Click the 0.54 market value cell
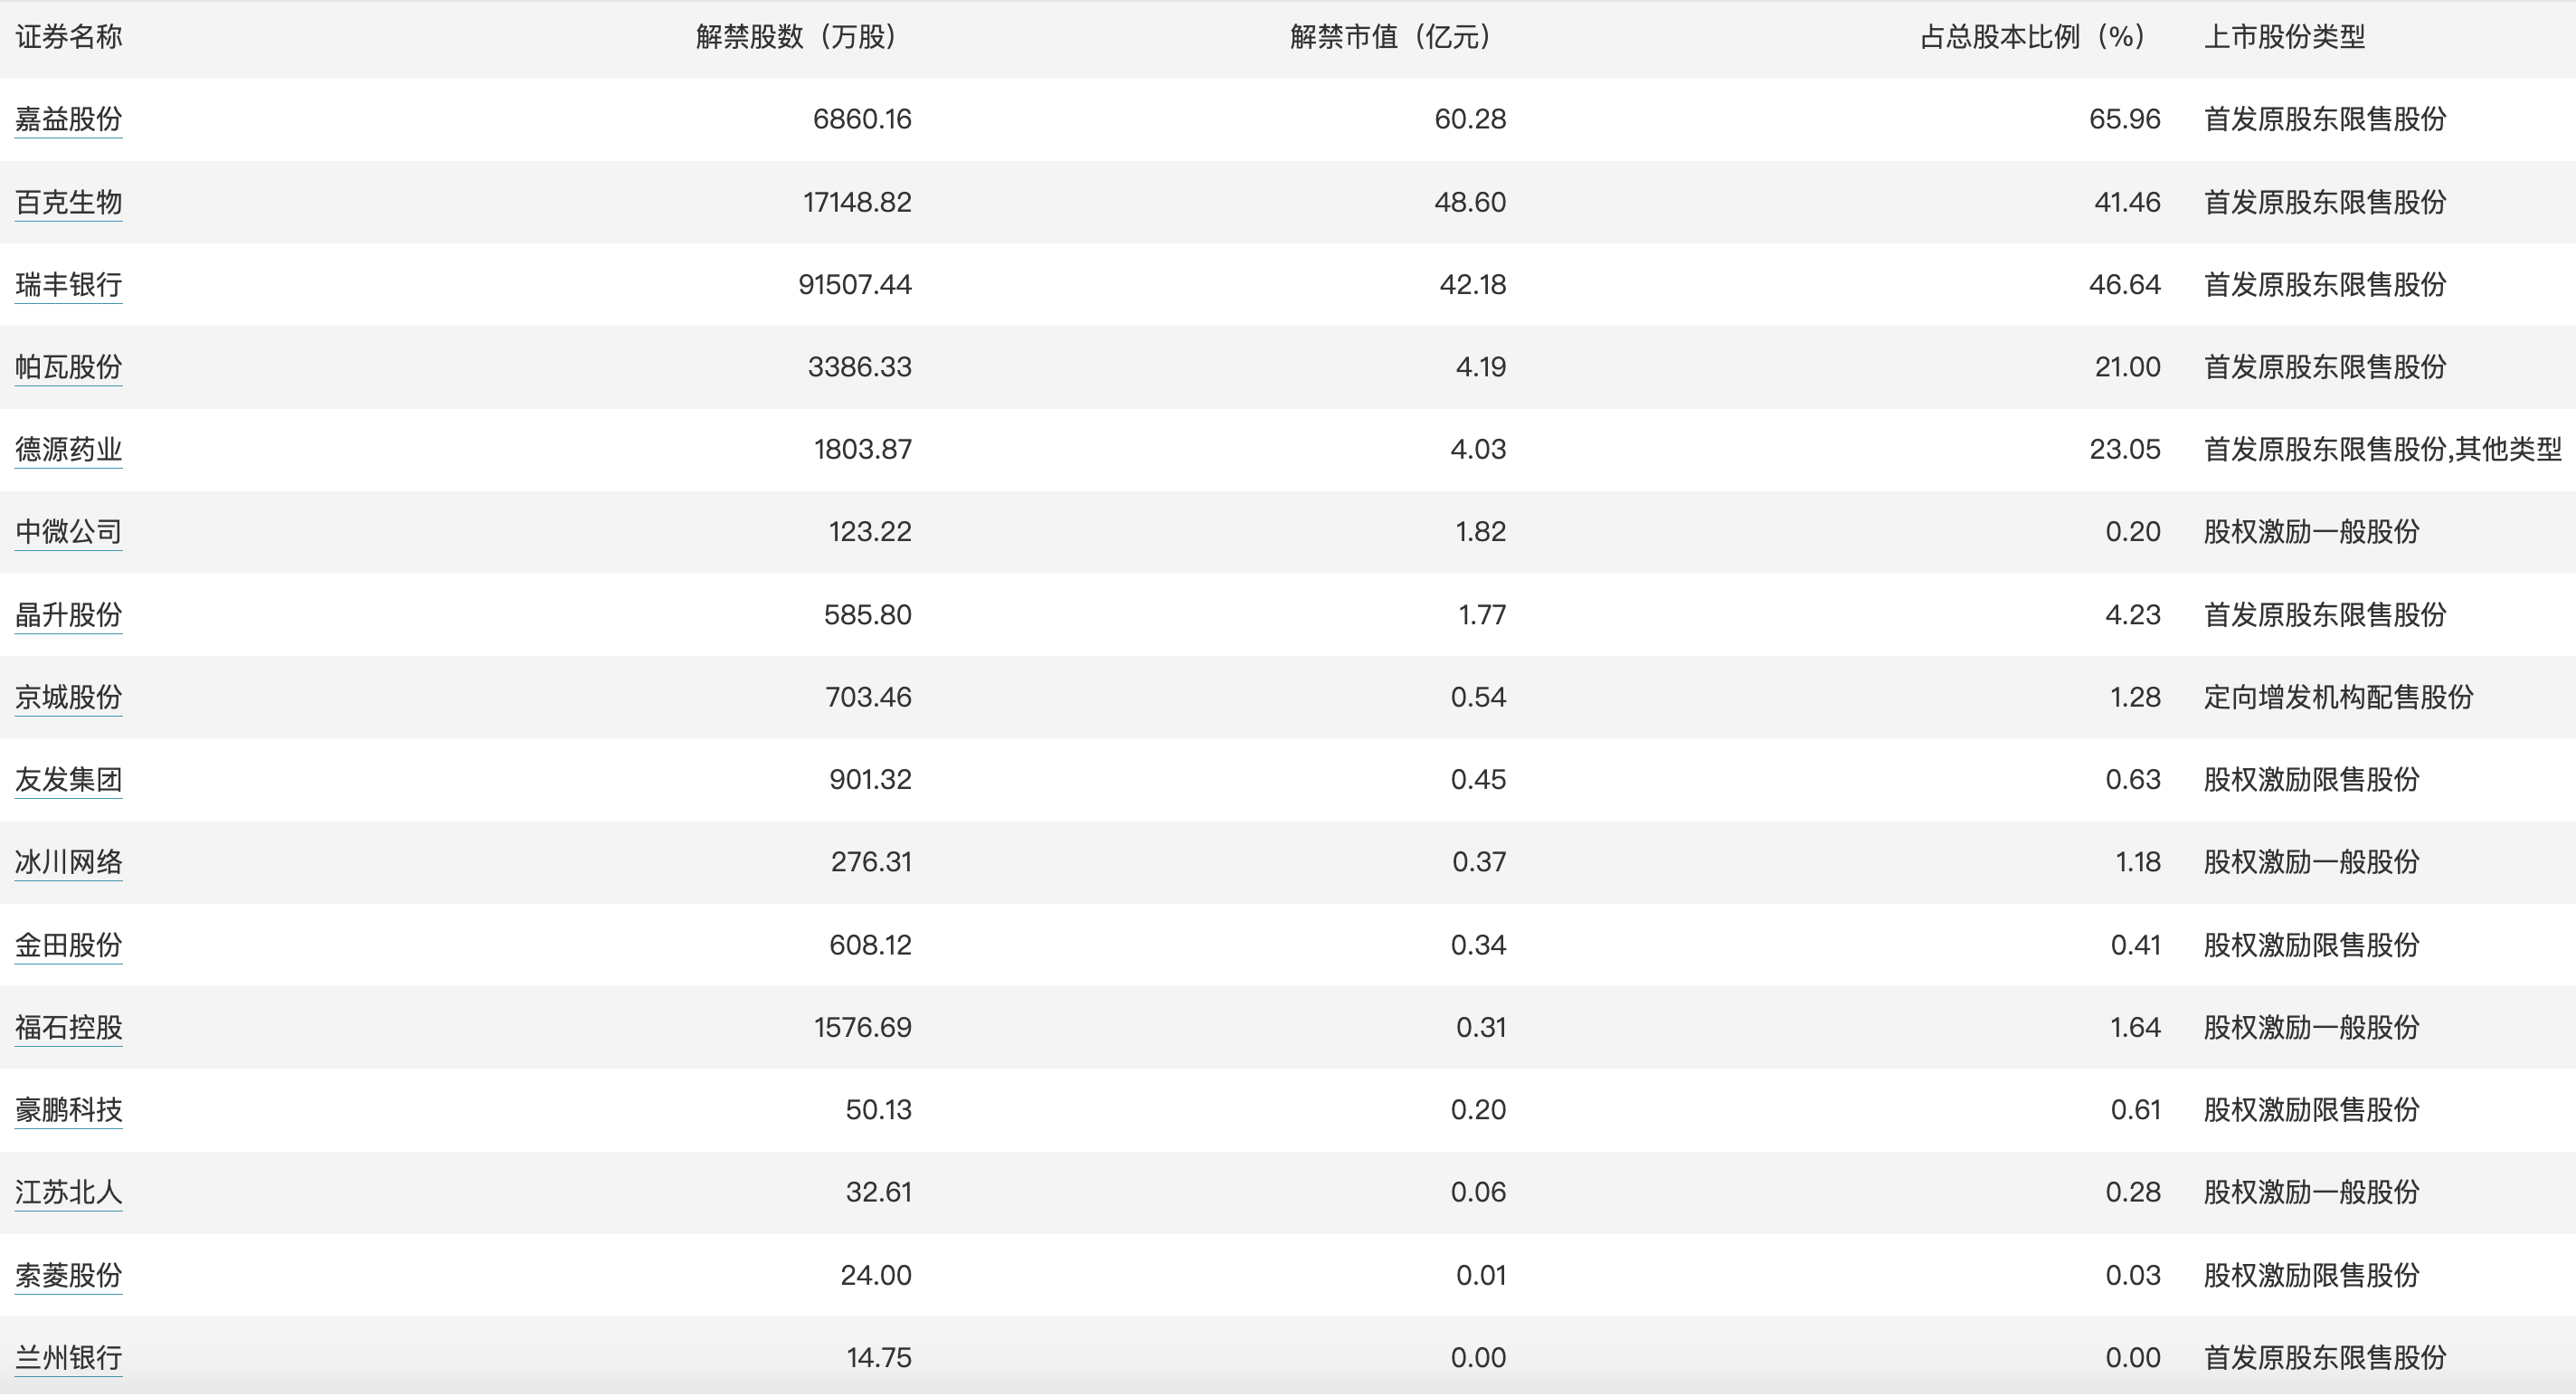 pos(1478,697)
